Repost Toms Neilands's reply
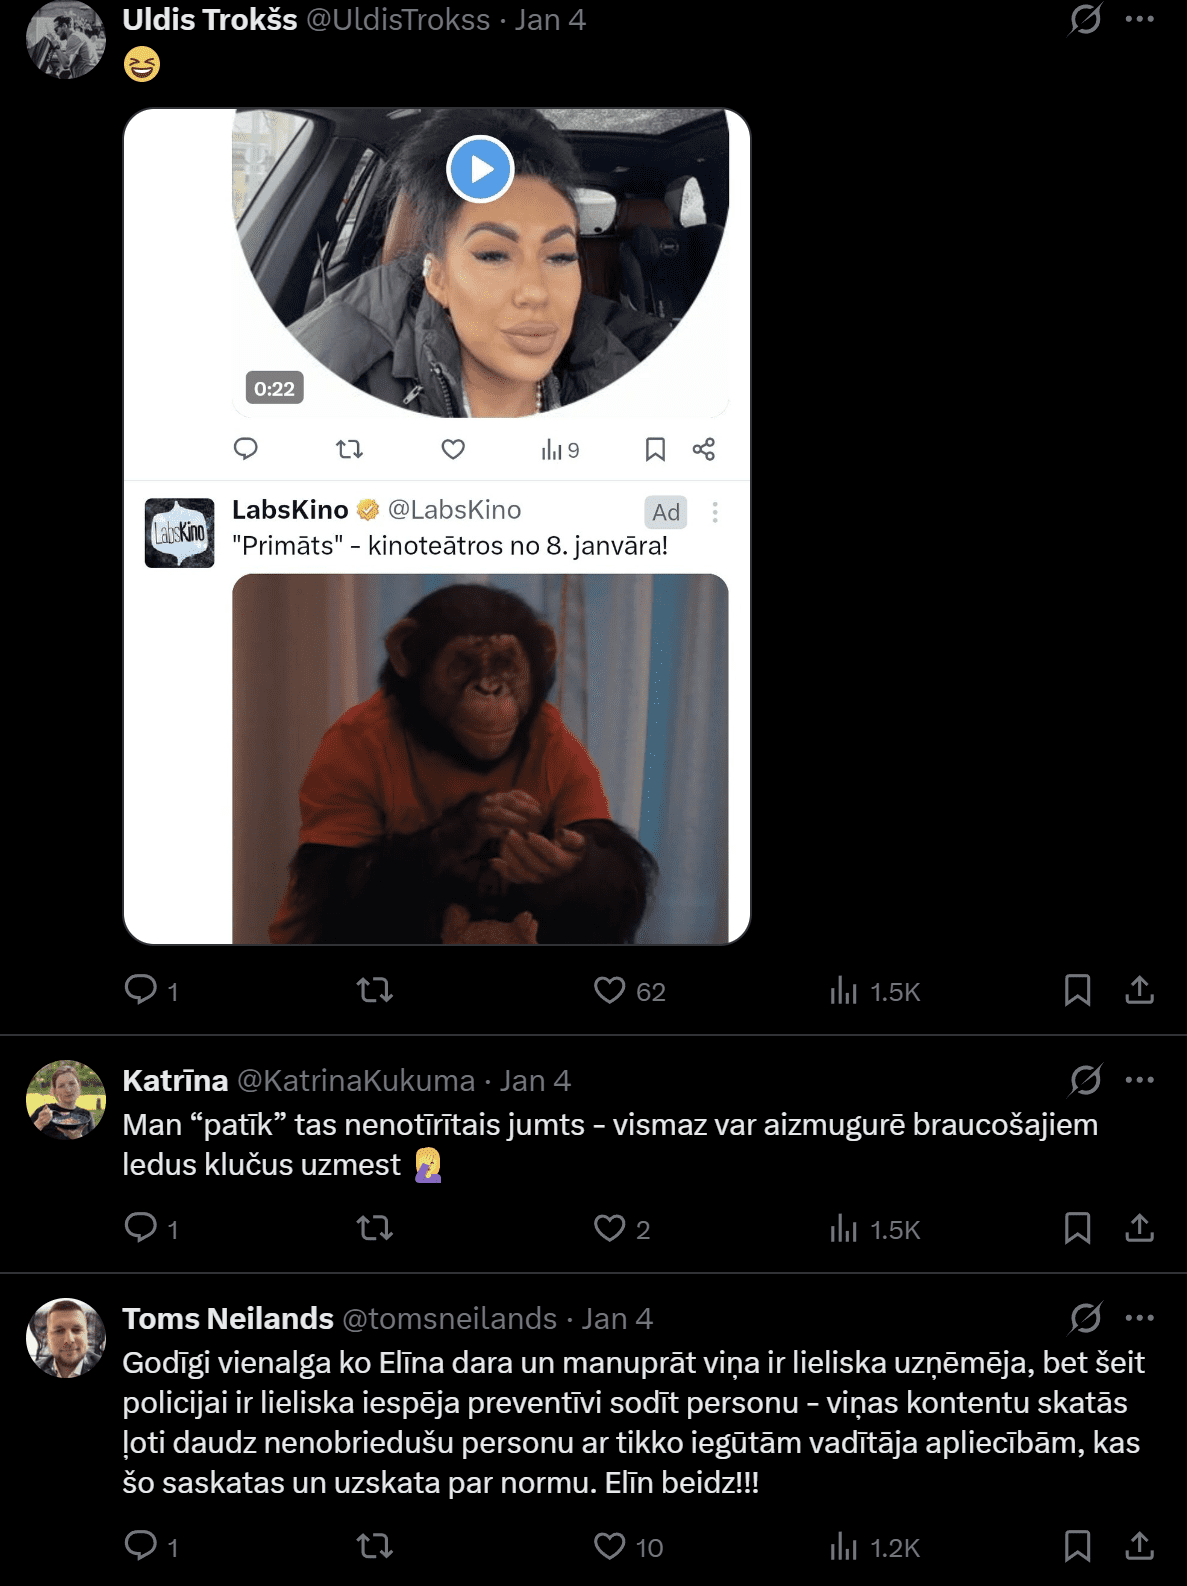This screenshot has width=1187, height=1586. 375,1546
